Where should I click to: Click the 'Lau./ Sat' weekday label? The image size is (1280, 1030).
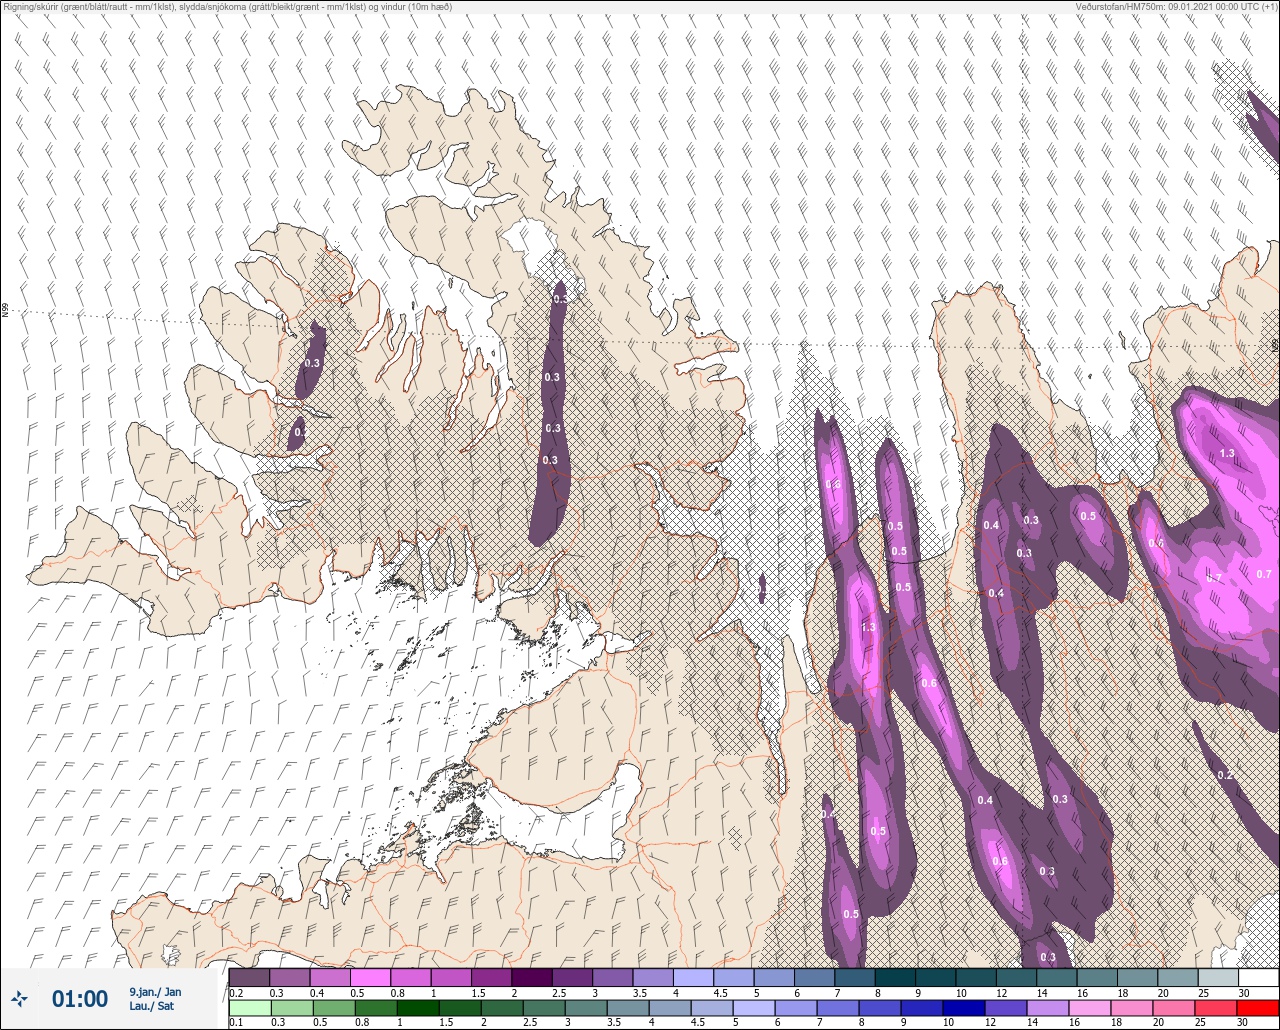(x=151, y=1006)
